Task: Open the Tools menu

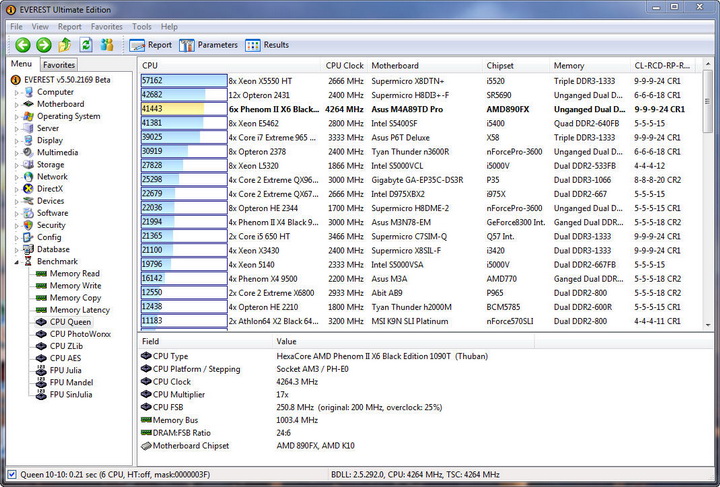Action: click(x=141, y=27)
